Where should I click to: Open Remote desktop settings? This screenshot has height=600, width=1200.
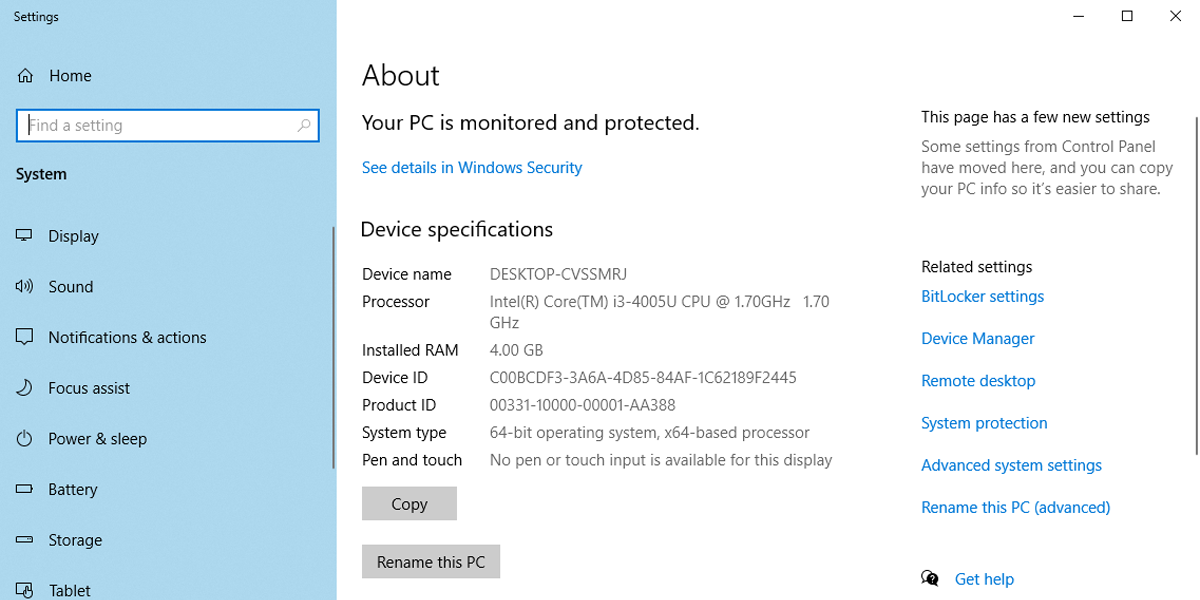click(978, 380)
